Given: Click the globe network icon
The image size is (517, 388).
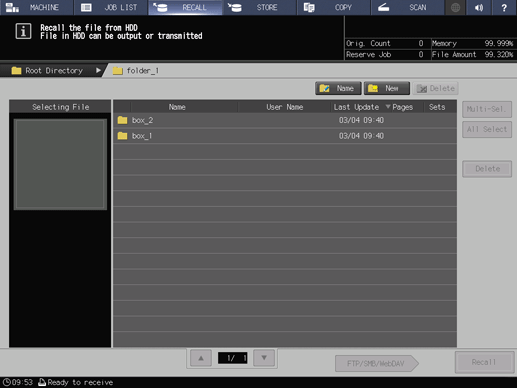Looking at the screenshot, I should (x=455, y=7).
